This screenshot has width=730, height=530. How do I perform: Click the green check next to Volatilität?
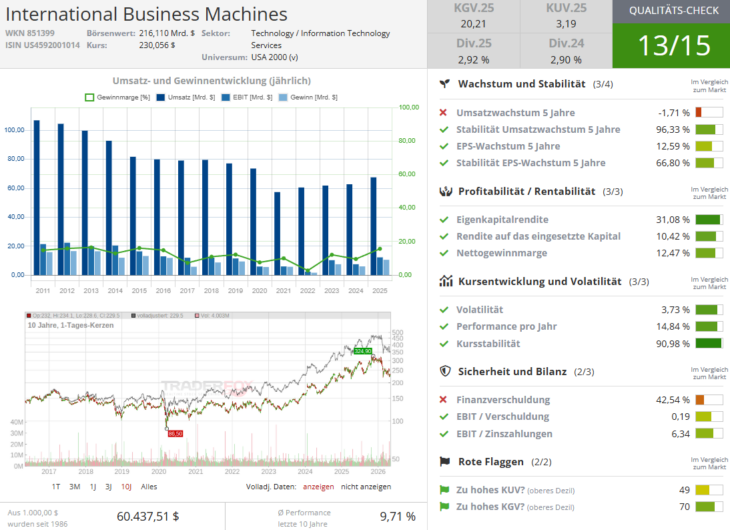[x=444, y=310]
